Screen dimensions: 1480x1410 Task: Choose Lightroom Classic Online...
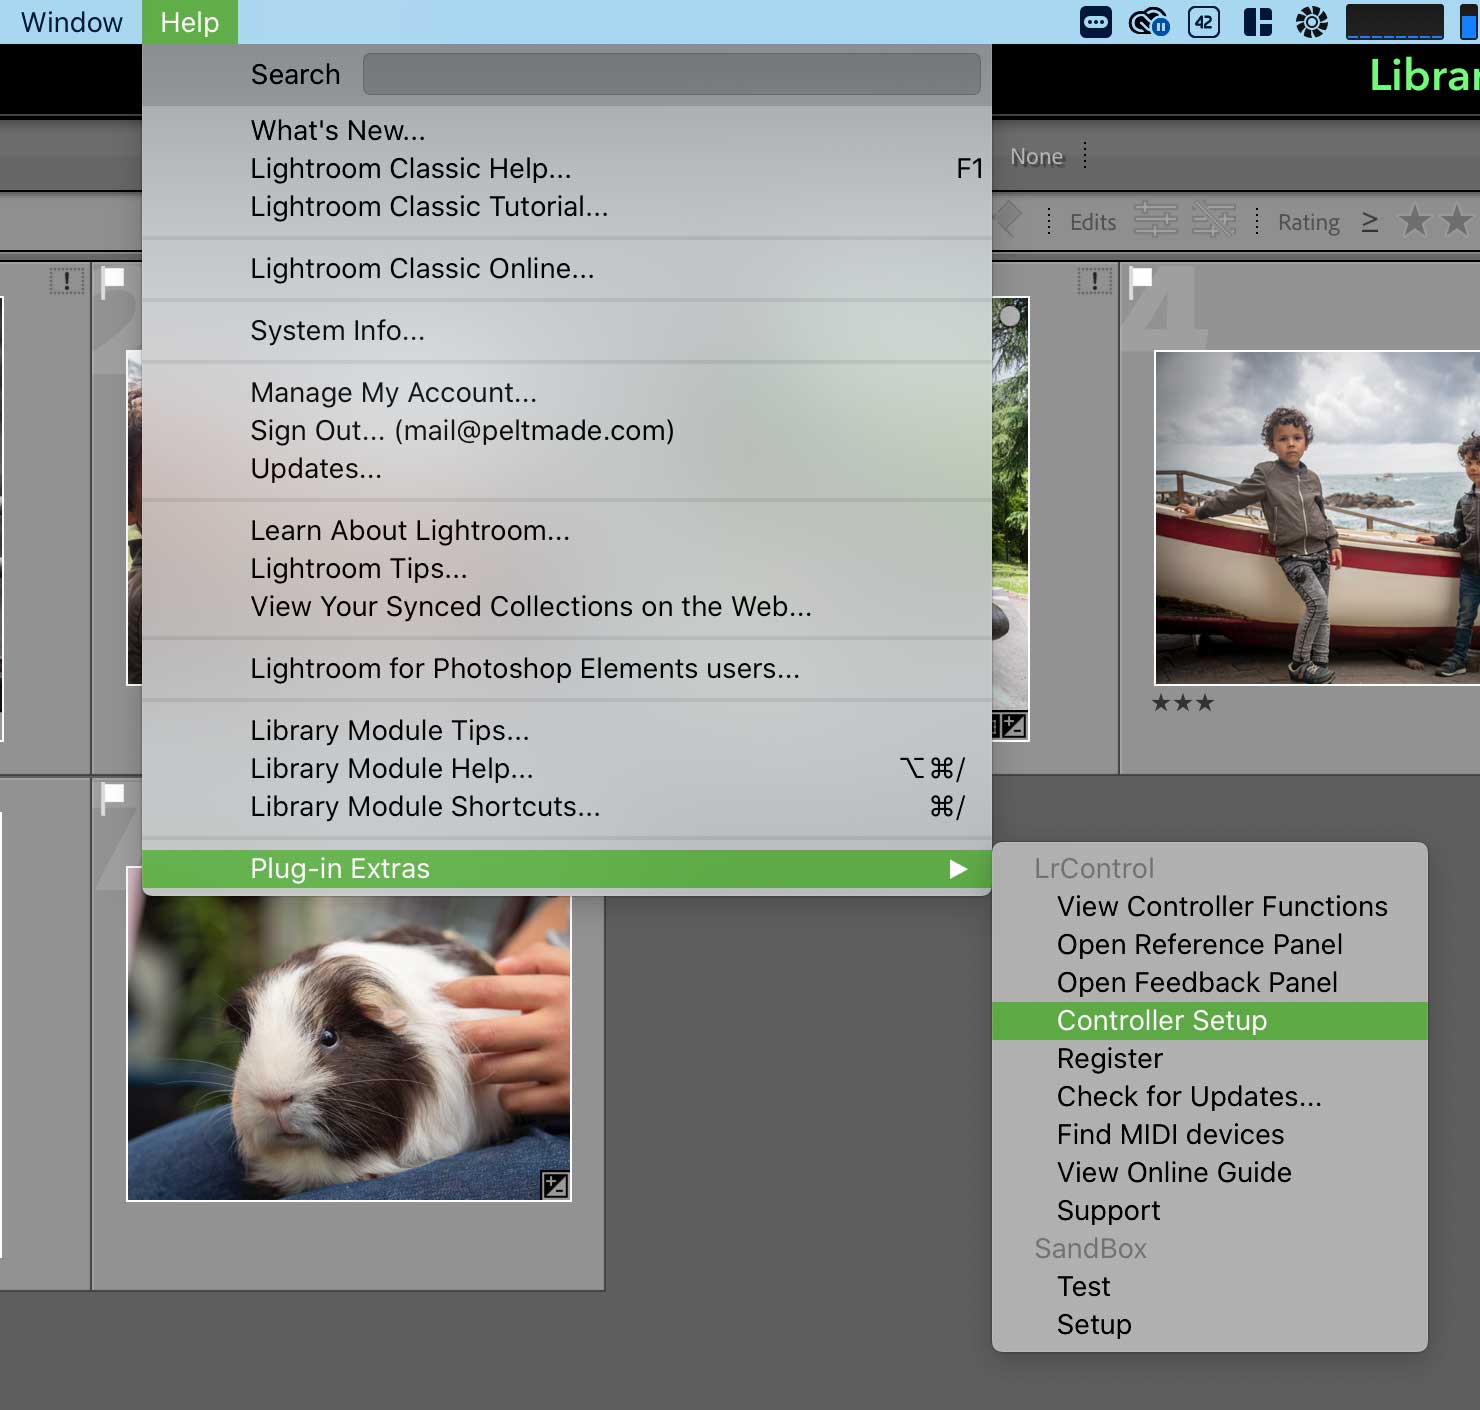566,268
